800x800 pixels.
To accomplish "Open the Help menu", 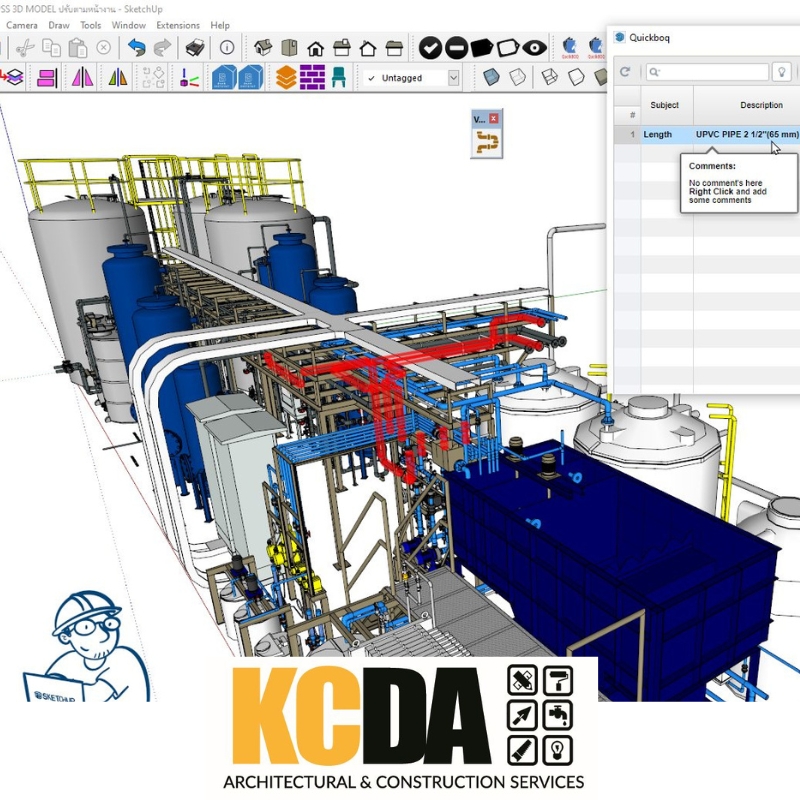I will click(x=220, y=25).
